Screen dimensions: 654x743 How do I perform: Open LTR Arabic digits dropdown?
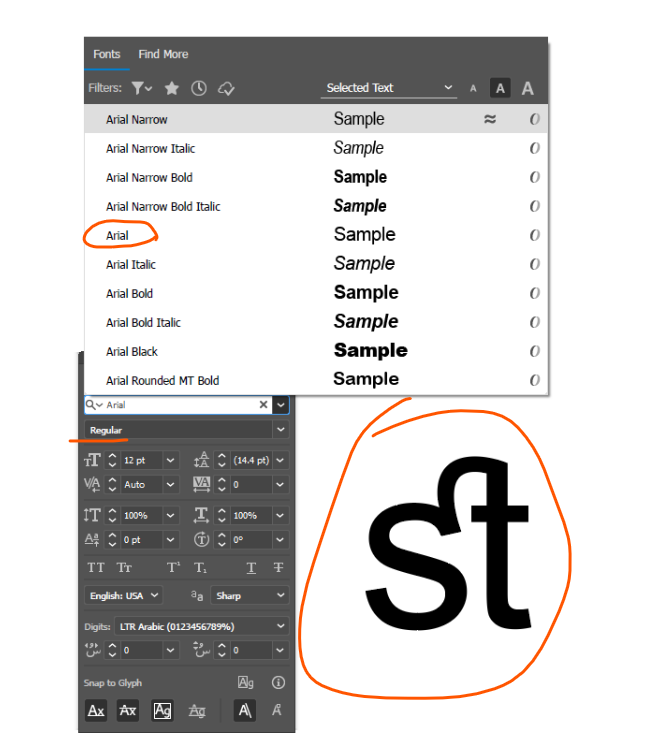pyautogui.click(x=201, y=626)
